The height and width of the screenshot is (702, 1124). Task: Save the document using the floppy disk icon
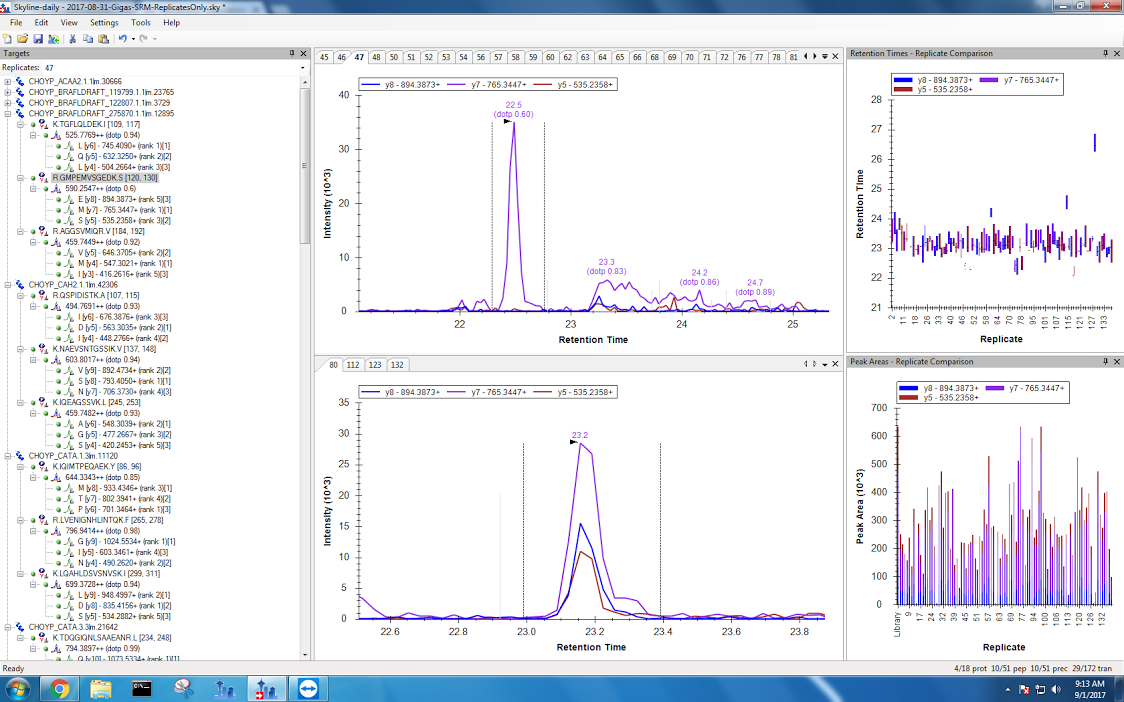[x=38, y=38]
